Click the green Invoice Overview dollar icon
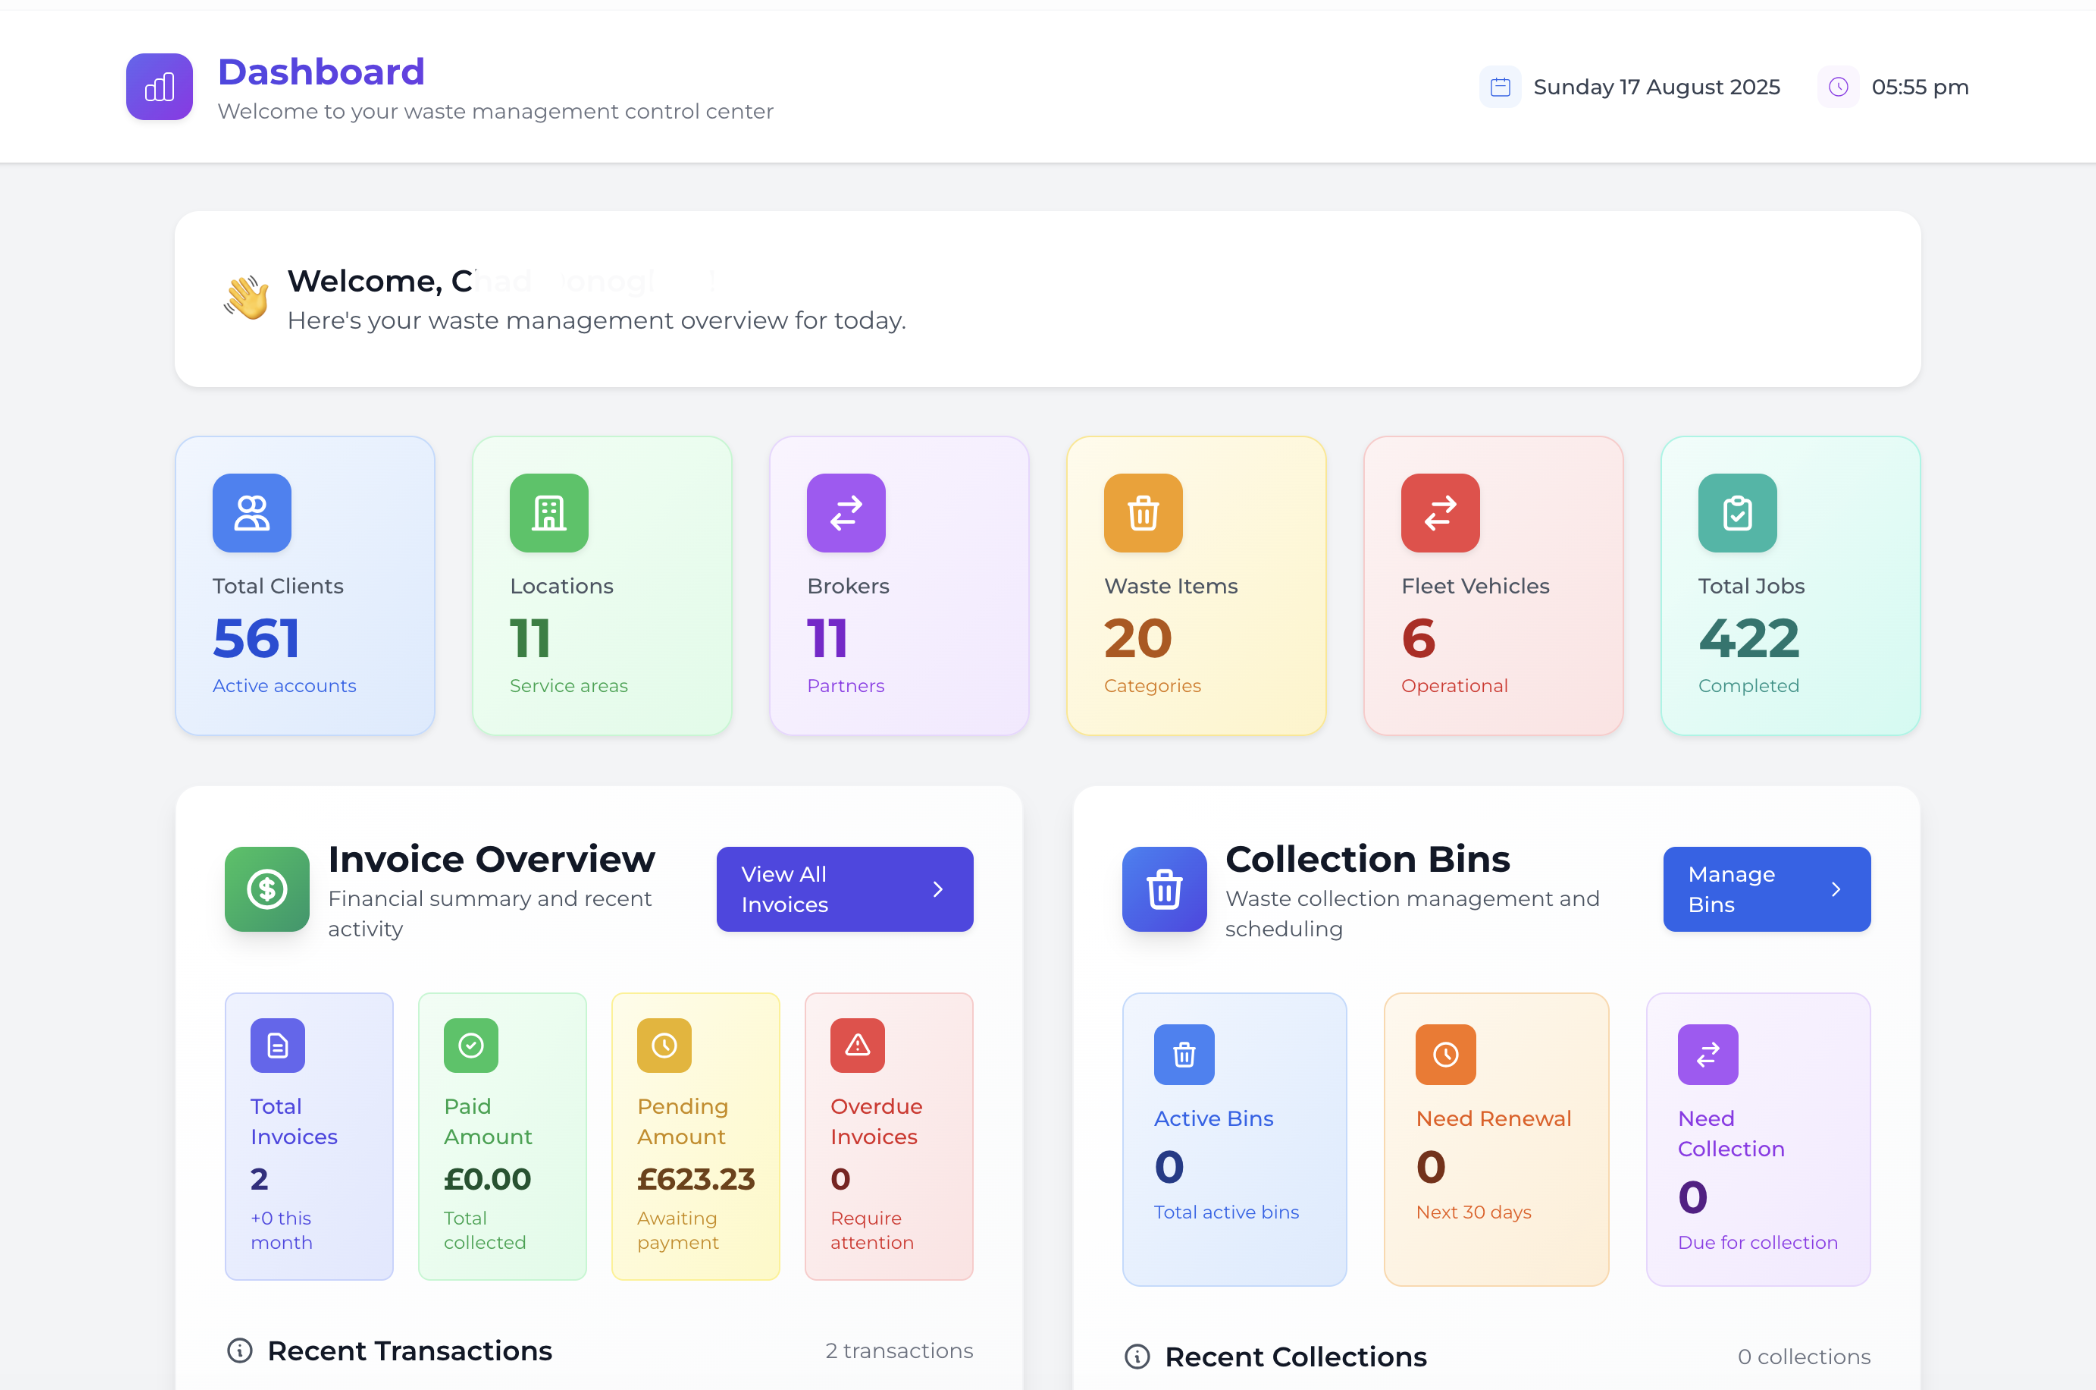This screenshot has height=1390, width=2096. tap(267, 889)
